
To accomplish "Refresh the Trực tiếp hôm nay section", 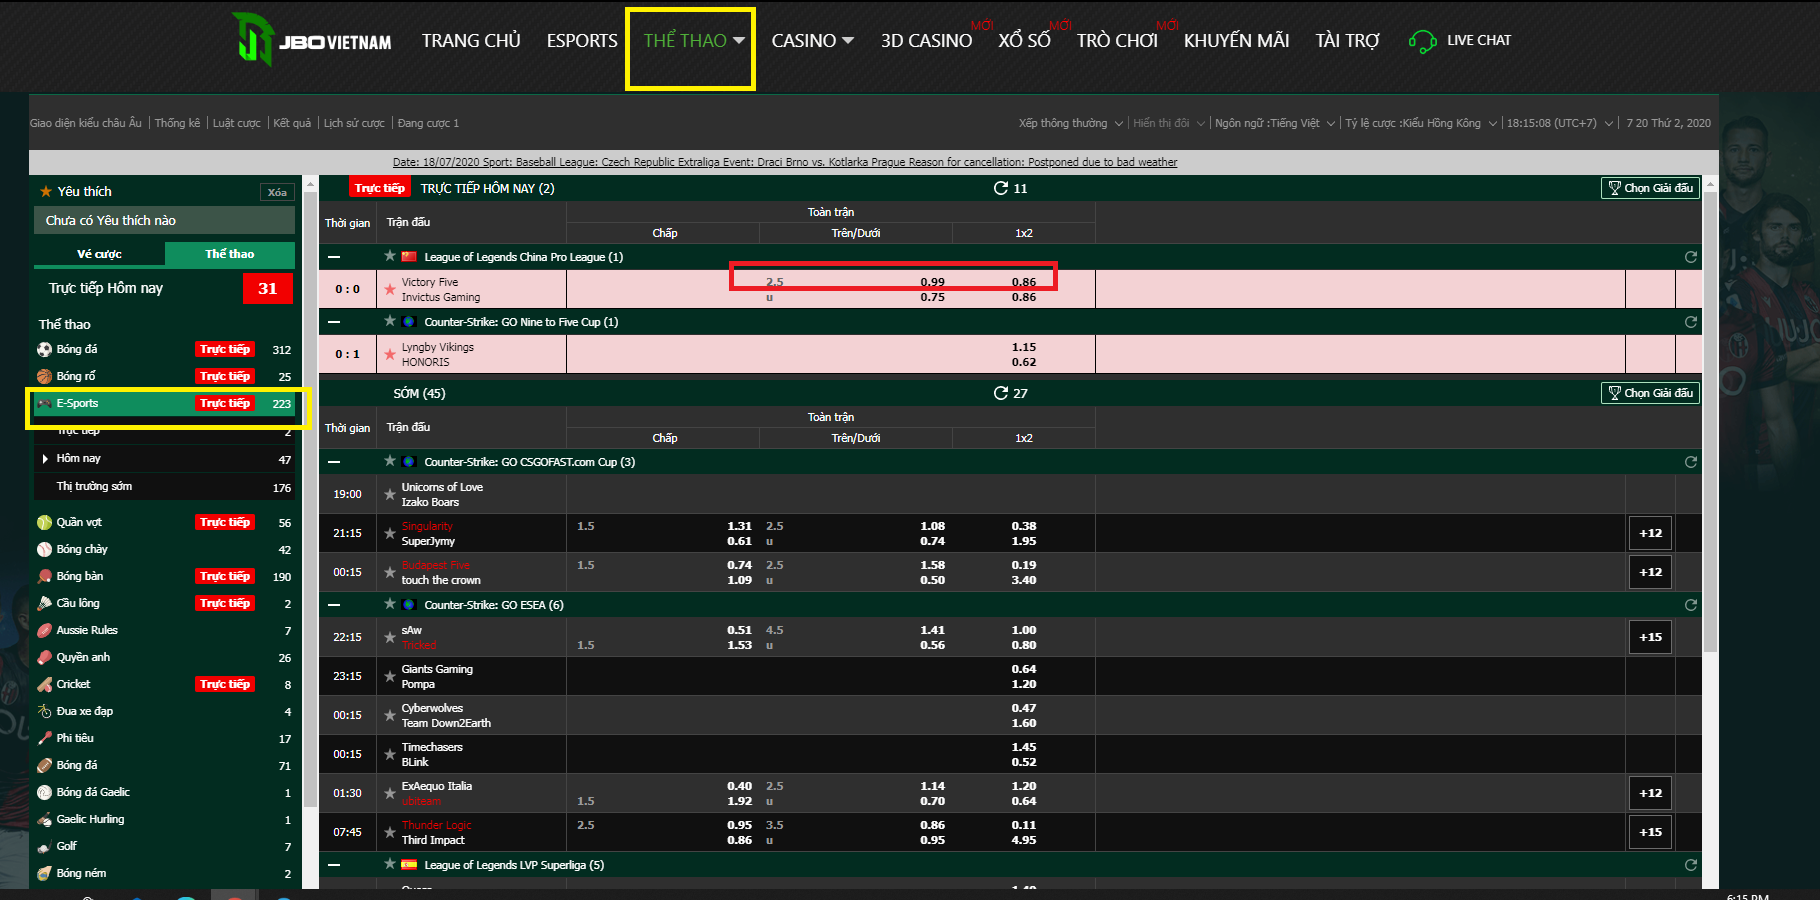I will point(1000,188).
